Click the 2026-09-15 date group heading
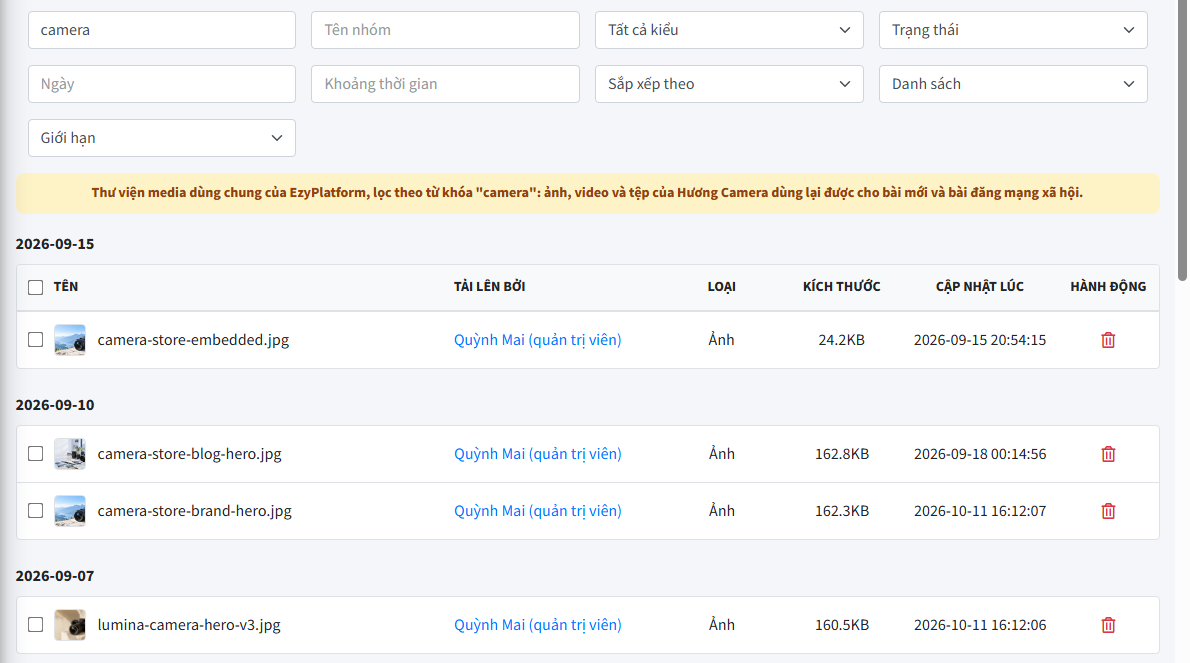This screenshot has height=663, width=1190. pos(55,244)
